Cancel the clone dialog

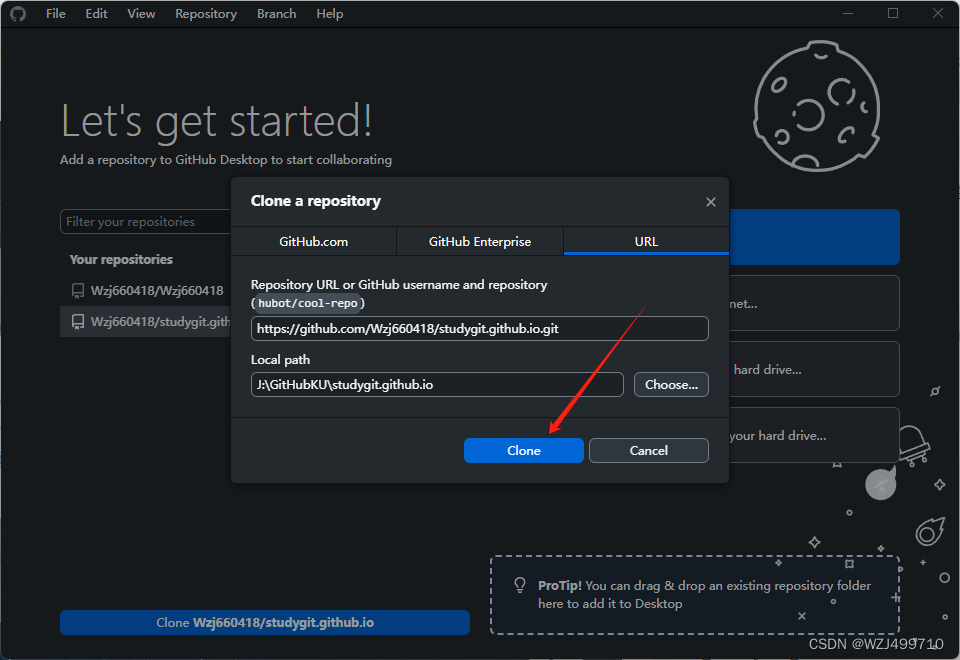click(x=648, y=451)
